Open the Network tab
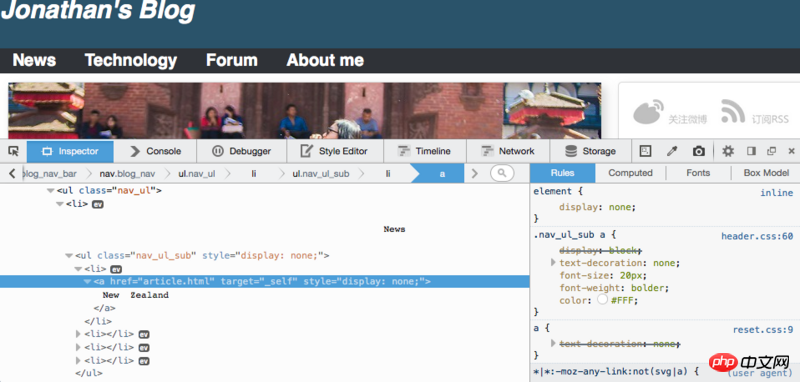 click(508, 151)
